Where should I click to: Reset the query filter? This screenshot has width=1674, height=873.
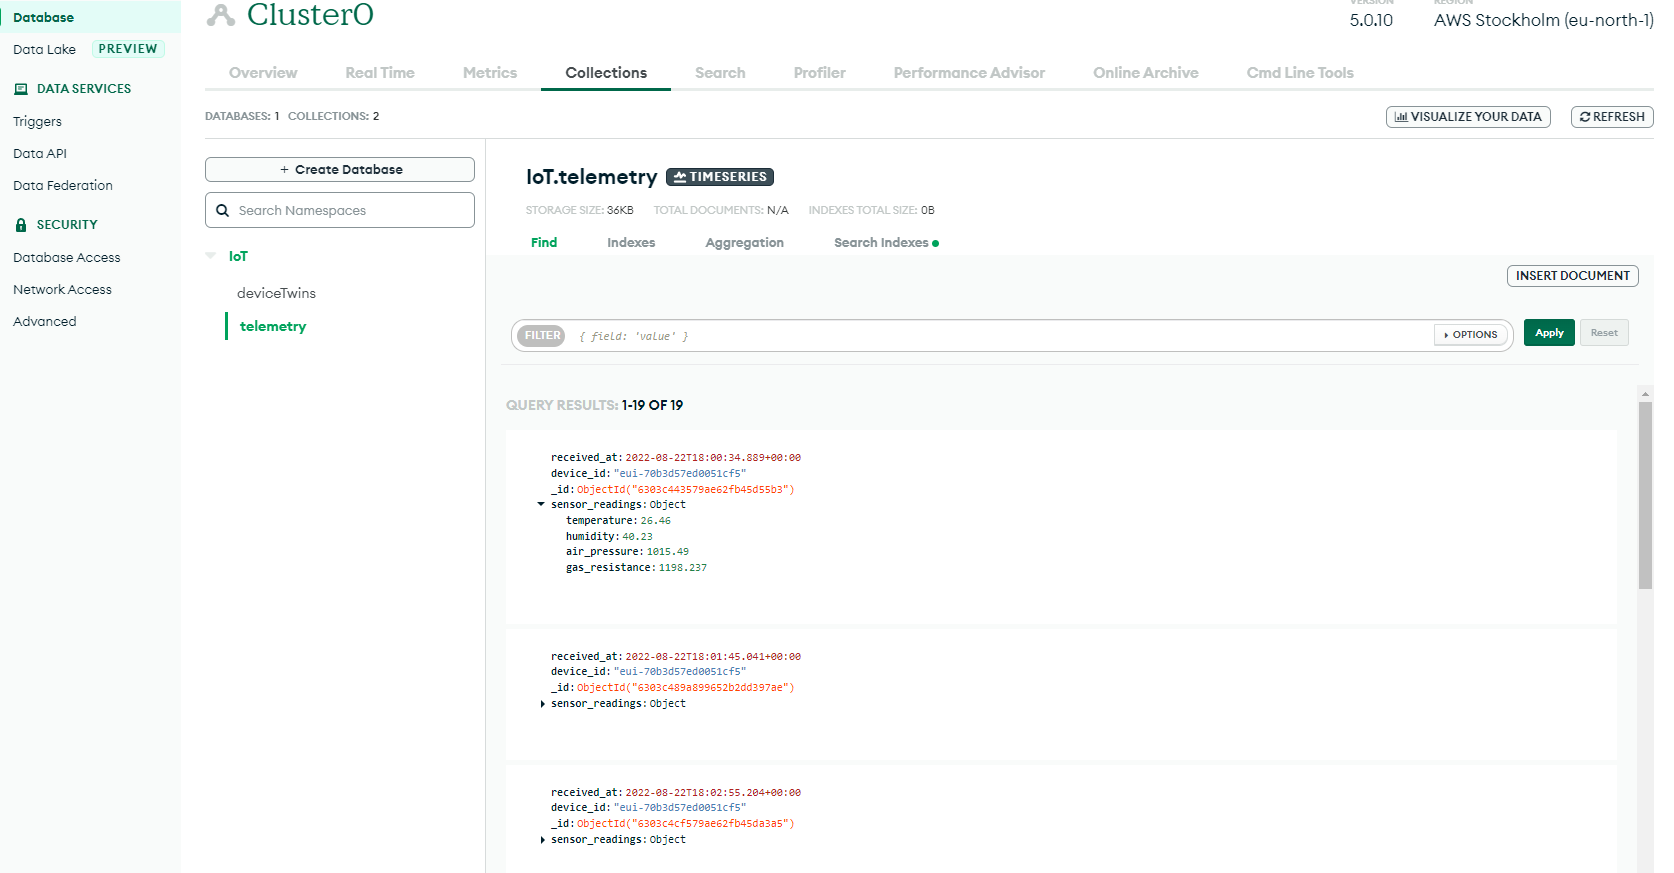click(1604, 333)
